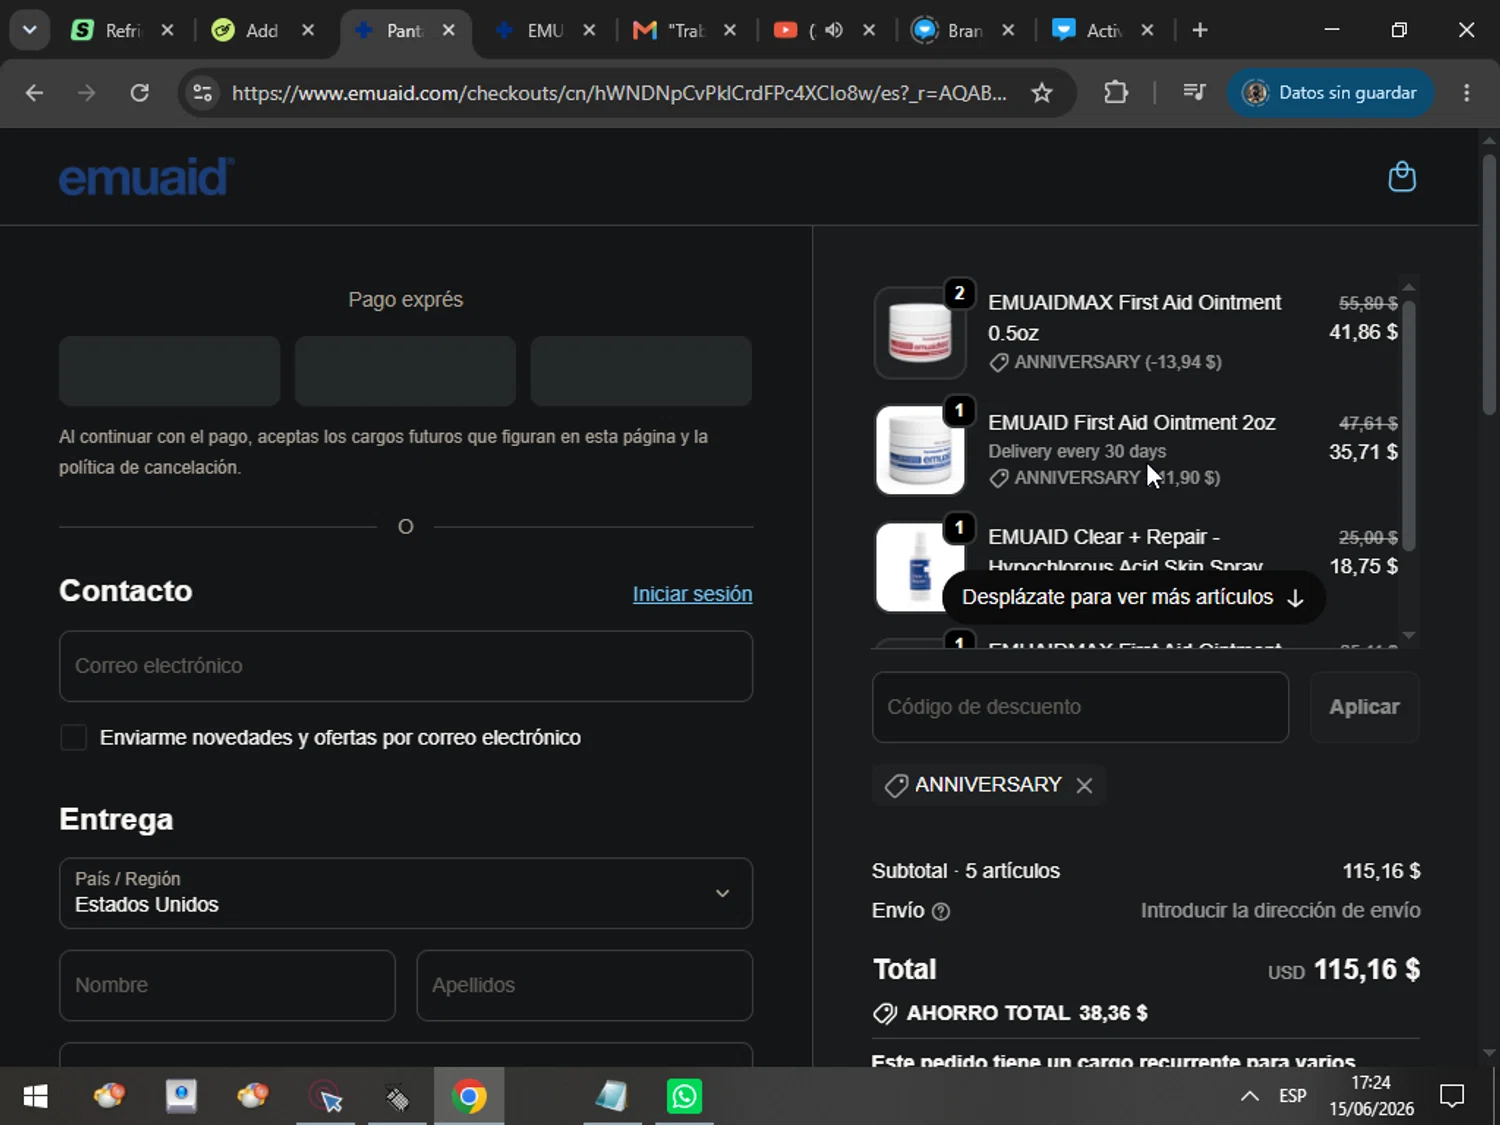The height and width of the screenshot is (1125, 1500).
Task: View site information icon in address bar
Action: [x=203, y=93]
